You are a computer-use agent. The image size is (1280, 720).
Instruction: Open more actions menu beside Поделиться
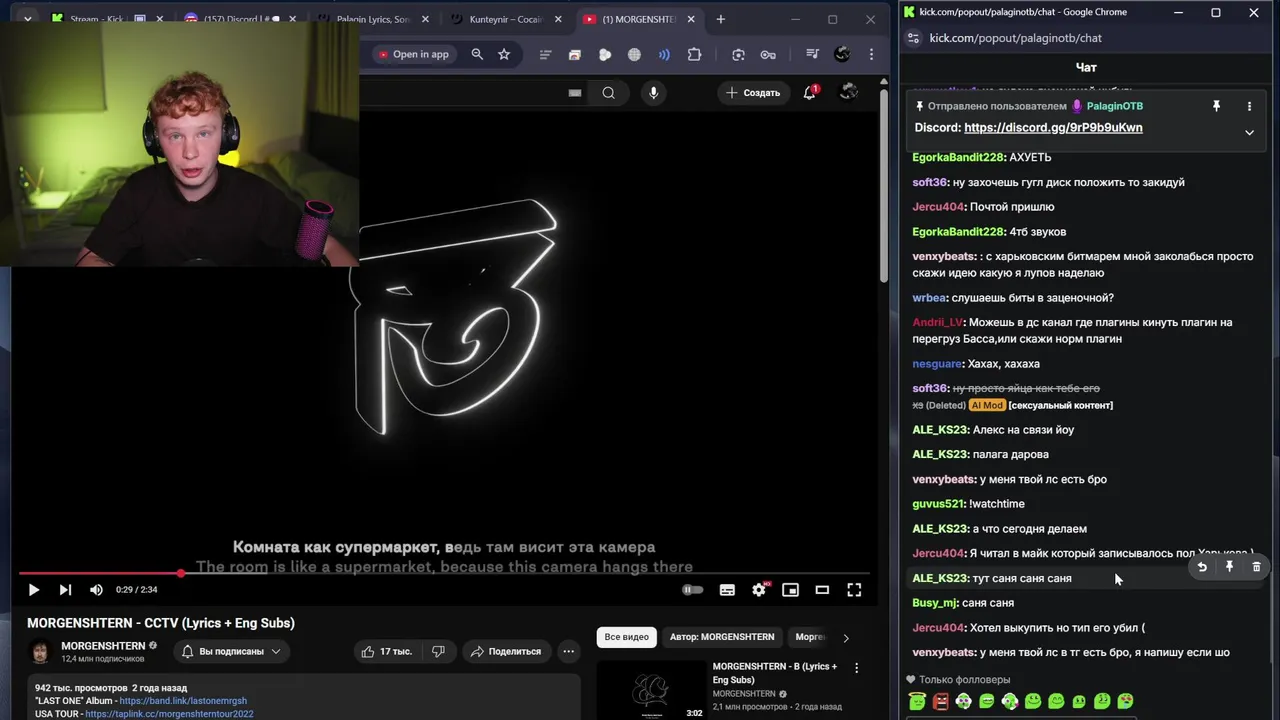(568, 651)
